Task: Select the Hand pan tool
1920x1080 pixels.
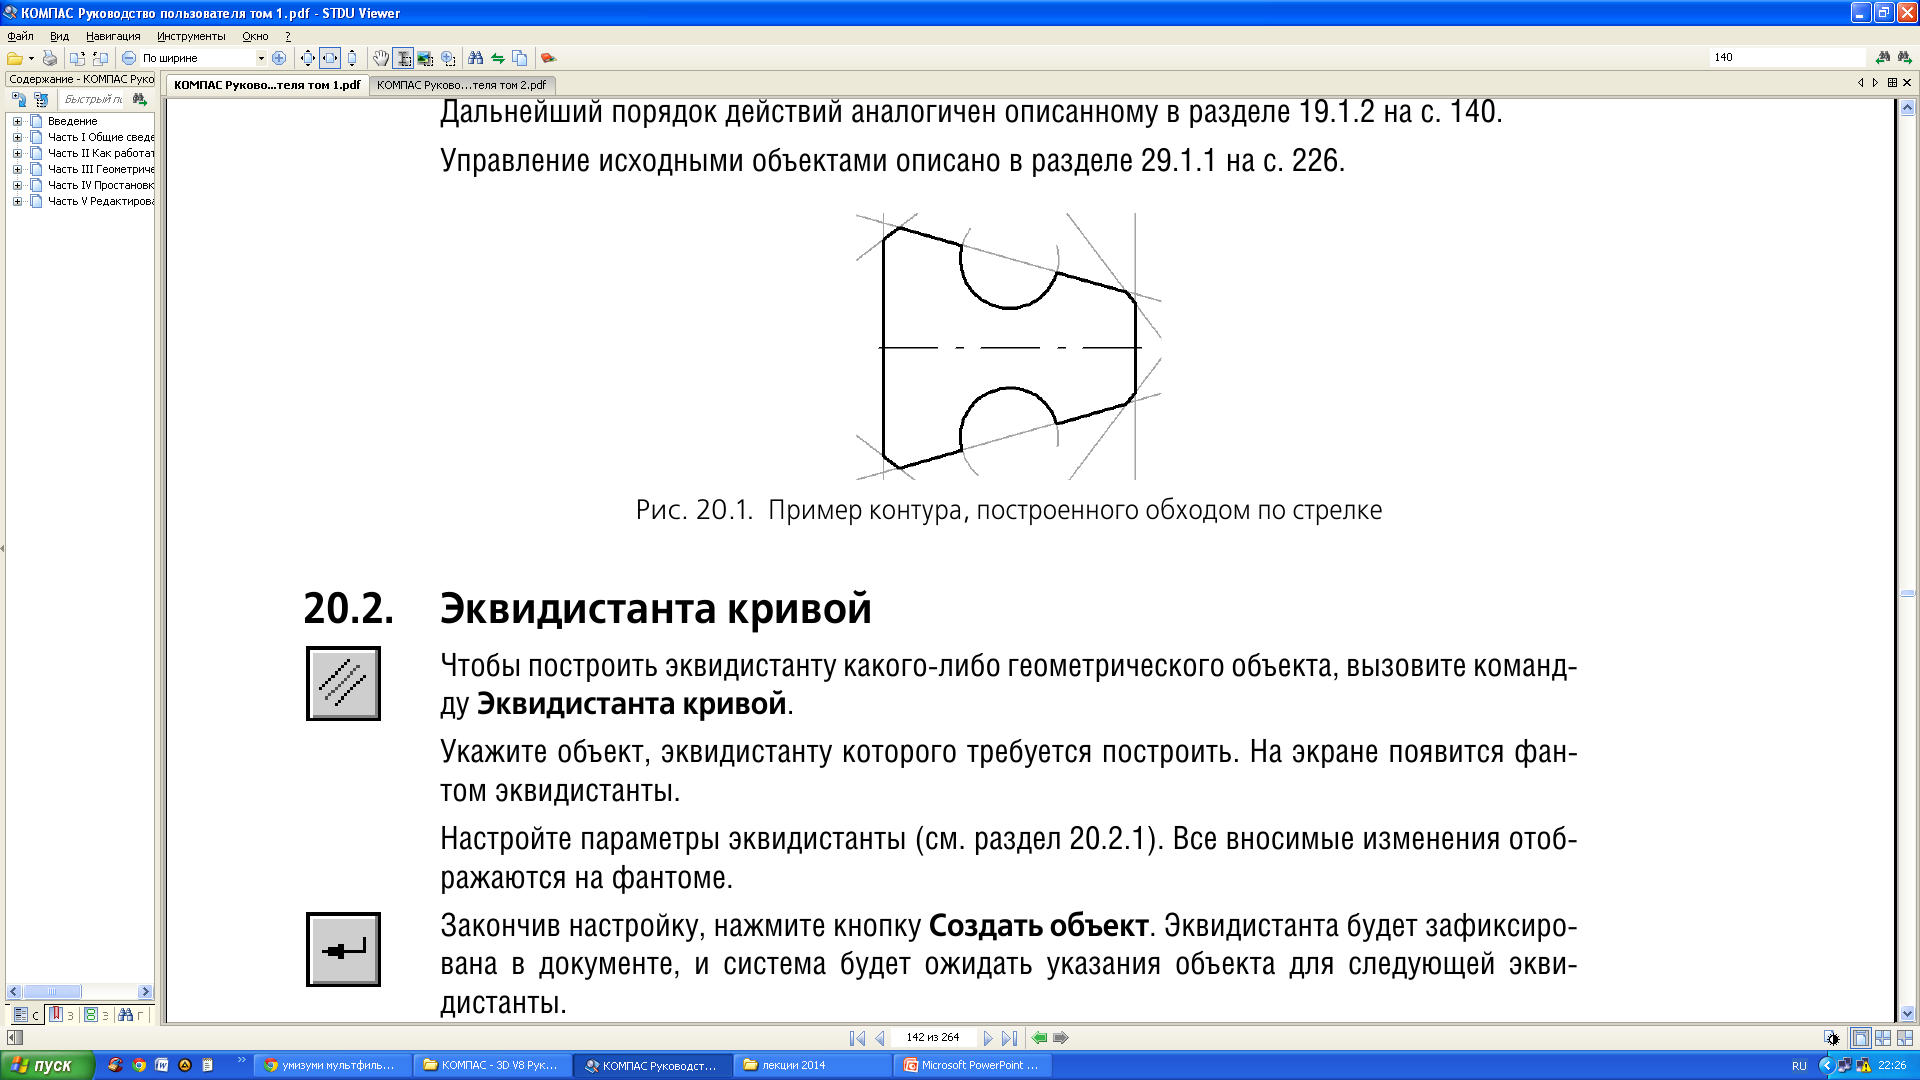Action: pos(381,58)
